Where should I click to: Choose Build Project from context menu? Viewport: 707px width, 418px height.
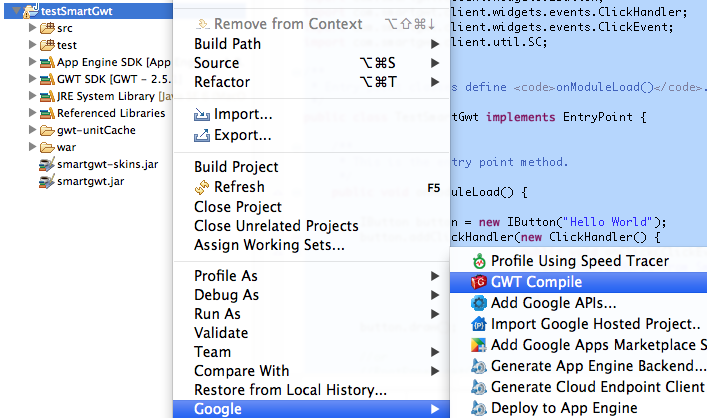tap(311, 167)
